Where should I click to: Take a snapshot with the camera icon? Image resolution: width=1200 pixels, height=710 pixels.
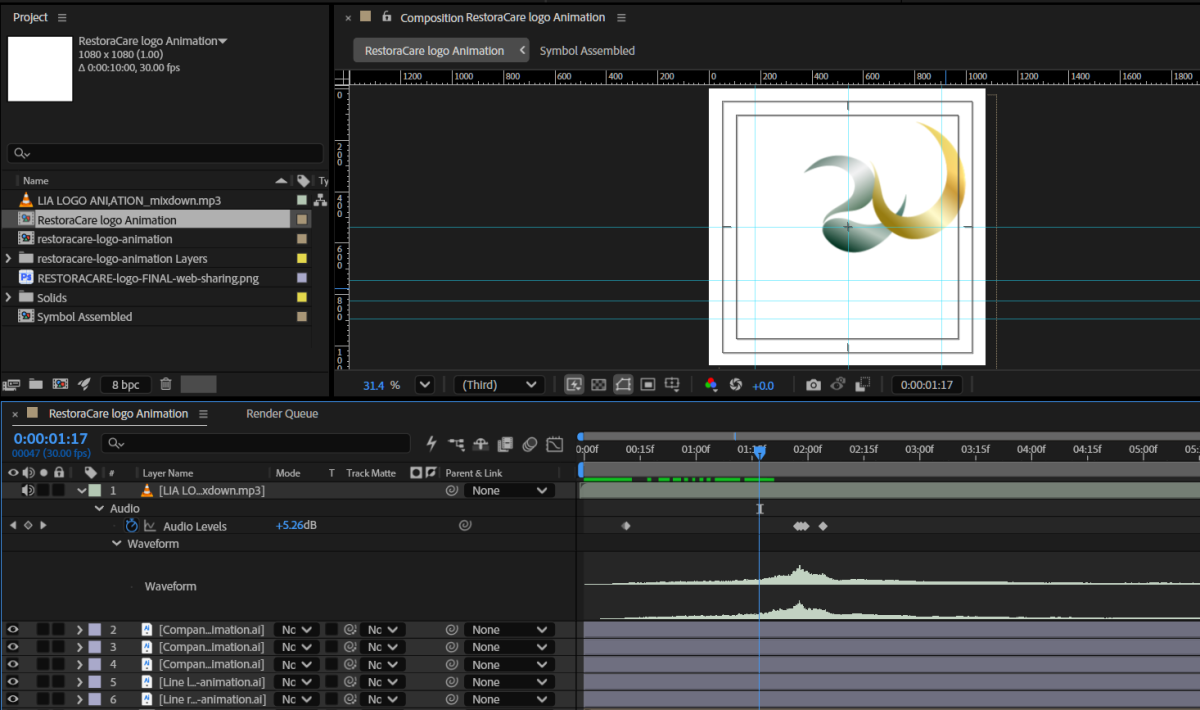(814, 385)
